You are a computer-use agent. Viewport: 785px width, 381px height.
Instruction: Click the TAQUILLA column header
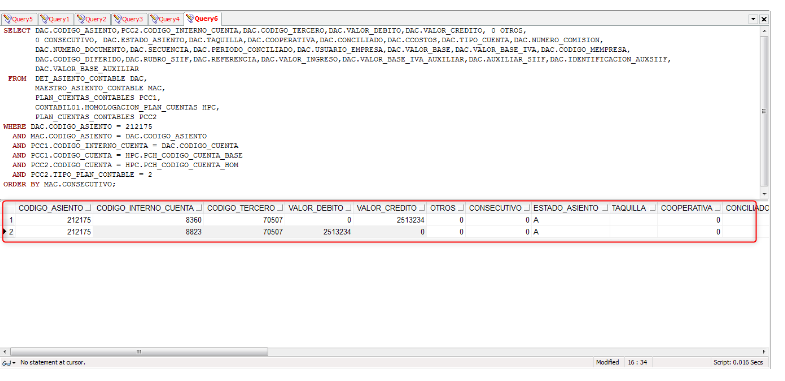tap(633, 208)
